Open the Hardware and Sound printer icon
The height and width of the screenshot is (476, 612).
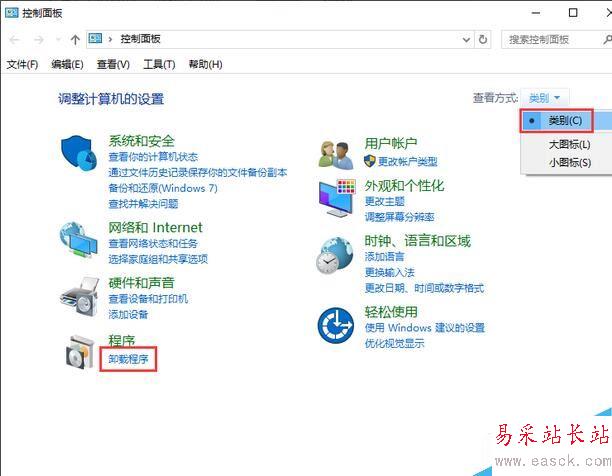[80, 296]
